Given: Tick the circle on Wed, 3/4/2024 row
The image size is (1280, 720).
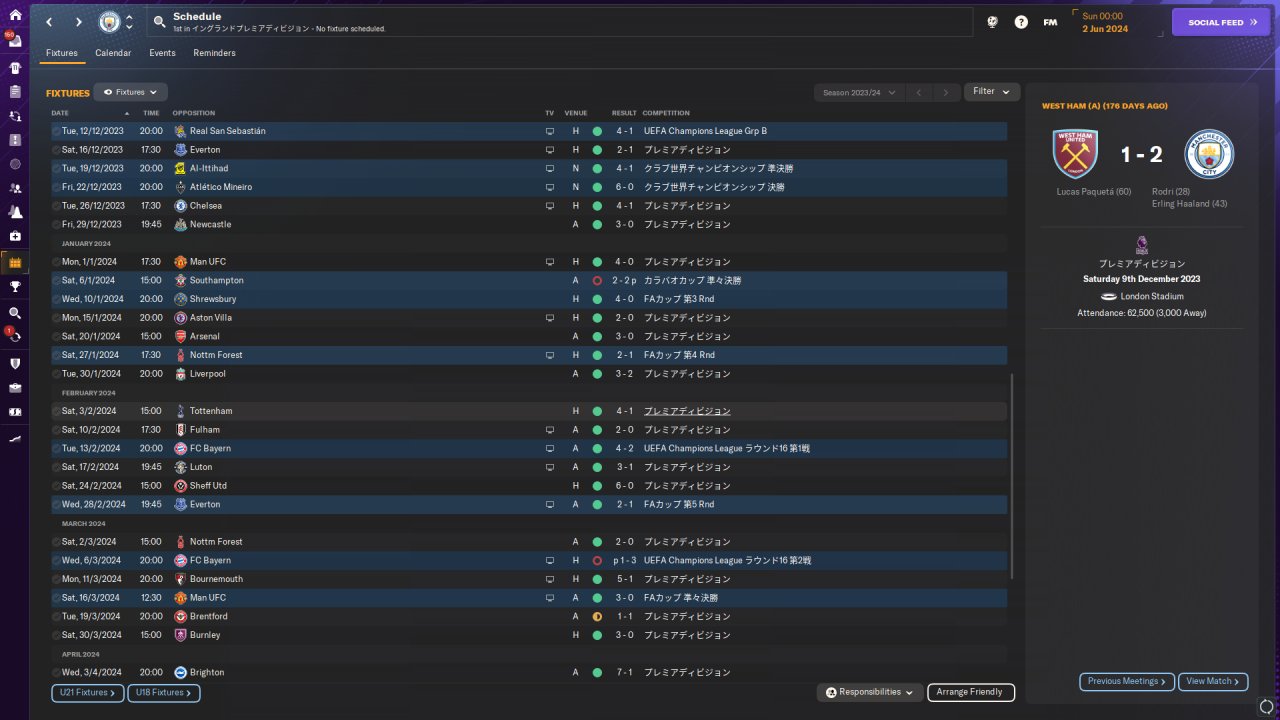Looking at the screenshot, I should 56,673.
